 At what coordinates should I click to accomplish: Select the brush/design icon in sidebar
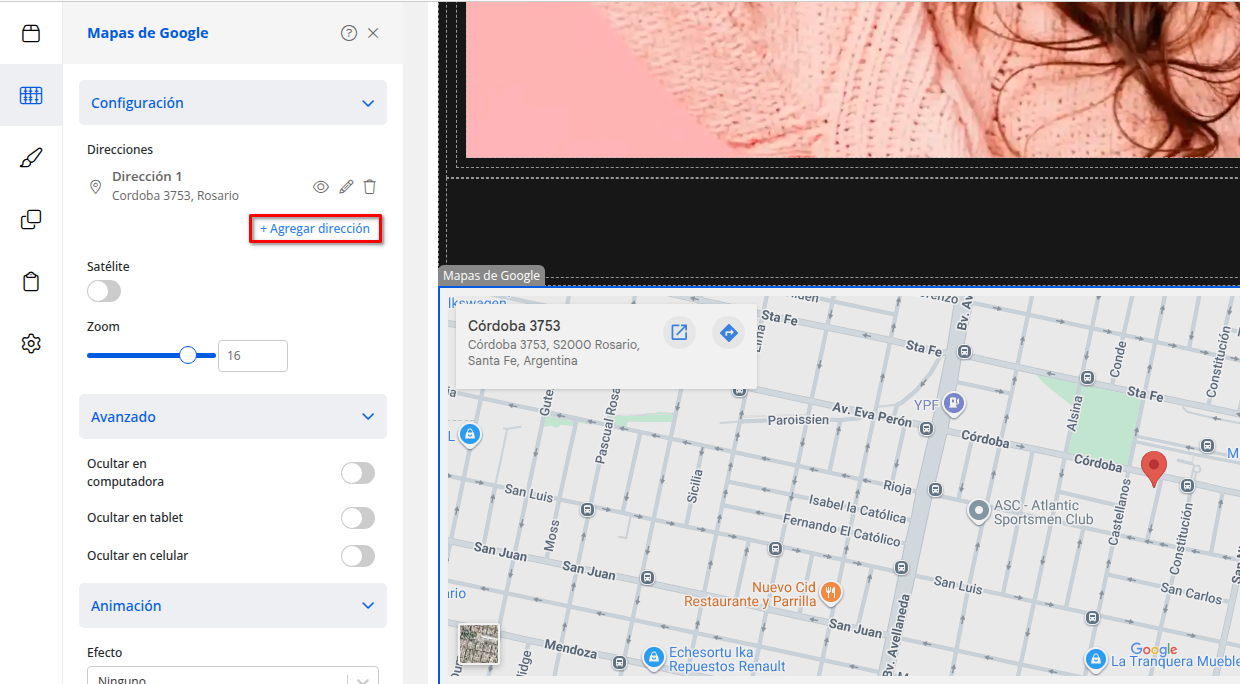tap(31, 157)
